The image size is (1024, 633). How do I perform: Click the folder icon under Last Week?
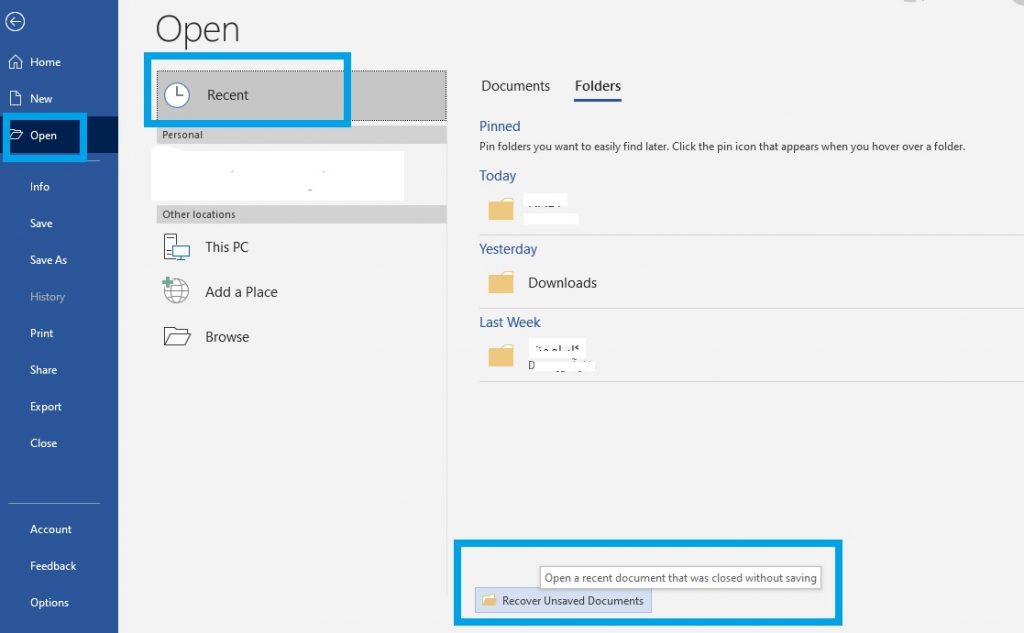pyautogui.click(x=501, y=356)
